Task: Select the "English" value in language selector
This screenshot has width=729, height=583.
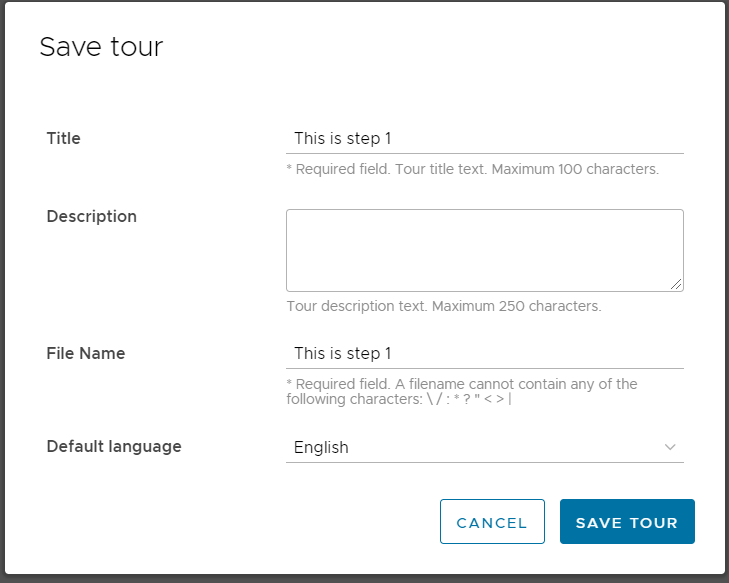Action: point(321,448)
